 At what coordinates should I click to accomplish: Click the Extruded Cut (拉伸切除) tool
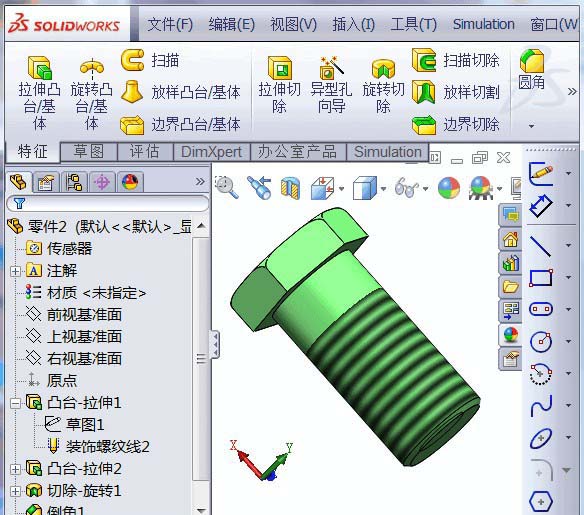pyautogui.click(x=279, y=85)
